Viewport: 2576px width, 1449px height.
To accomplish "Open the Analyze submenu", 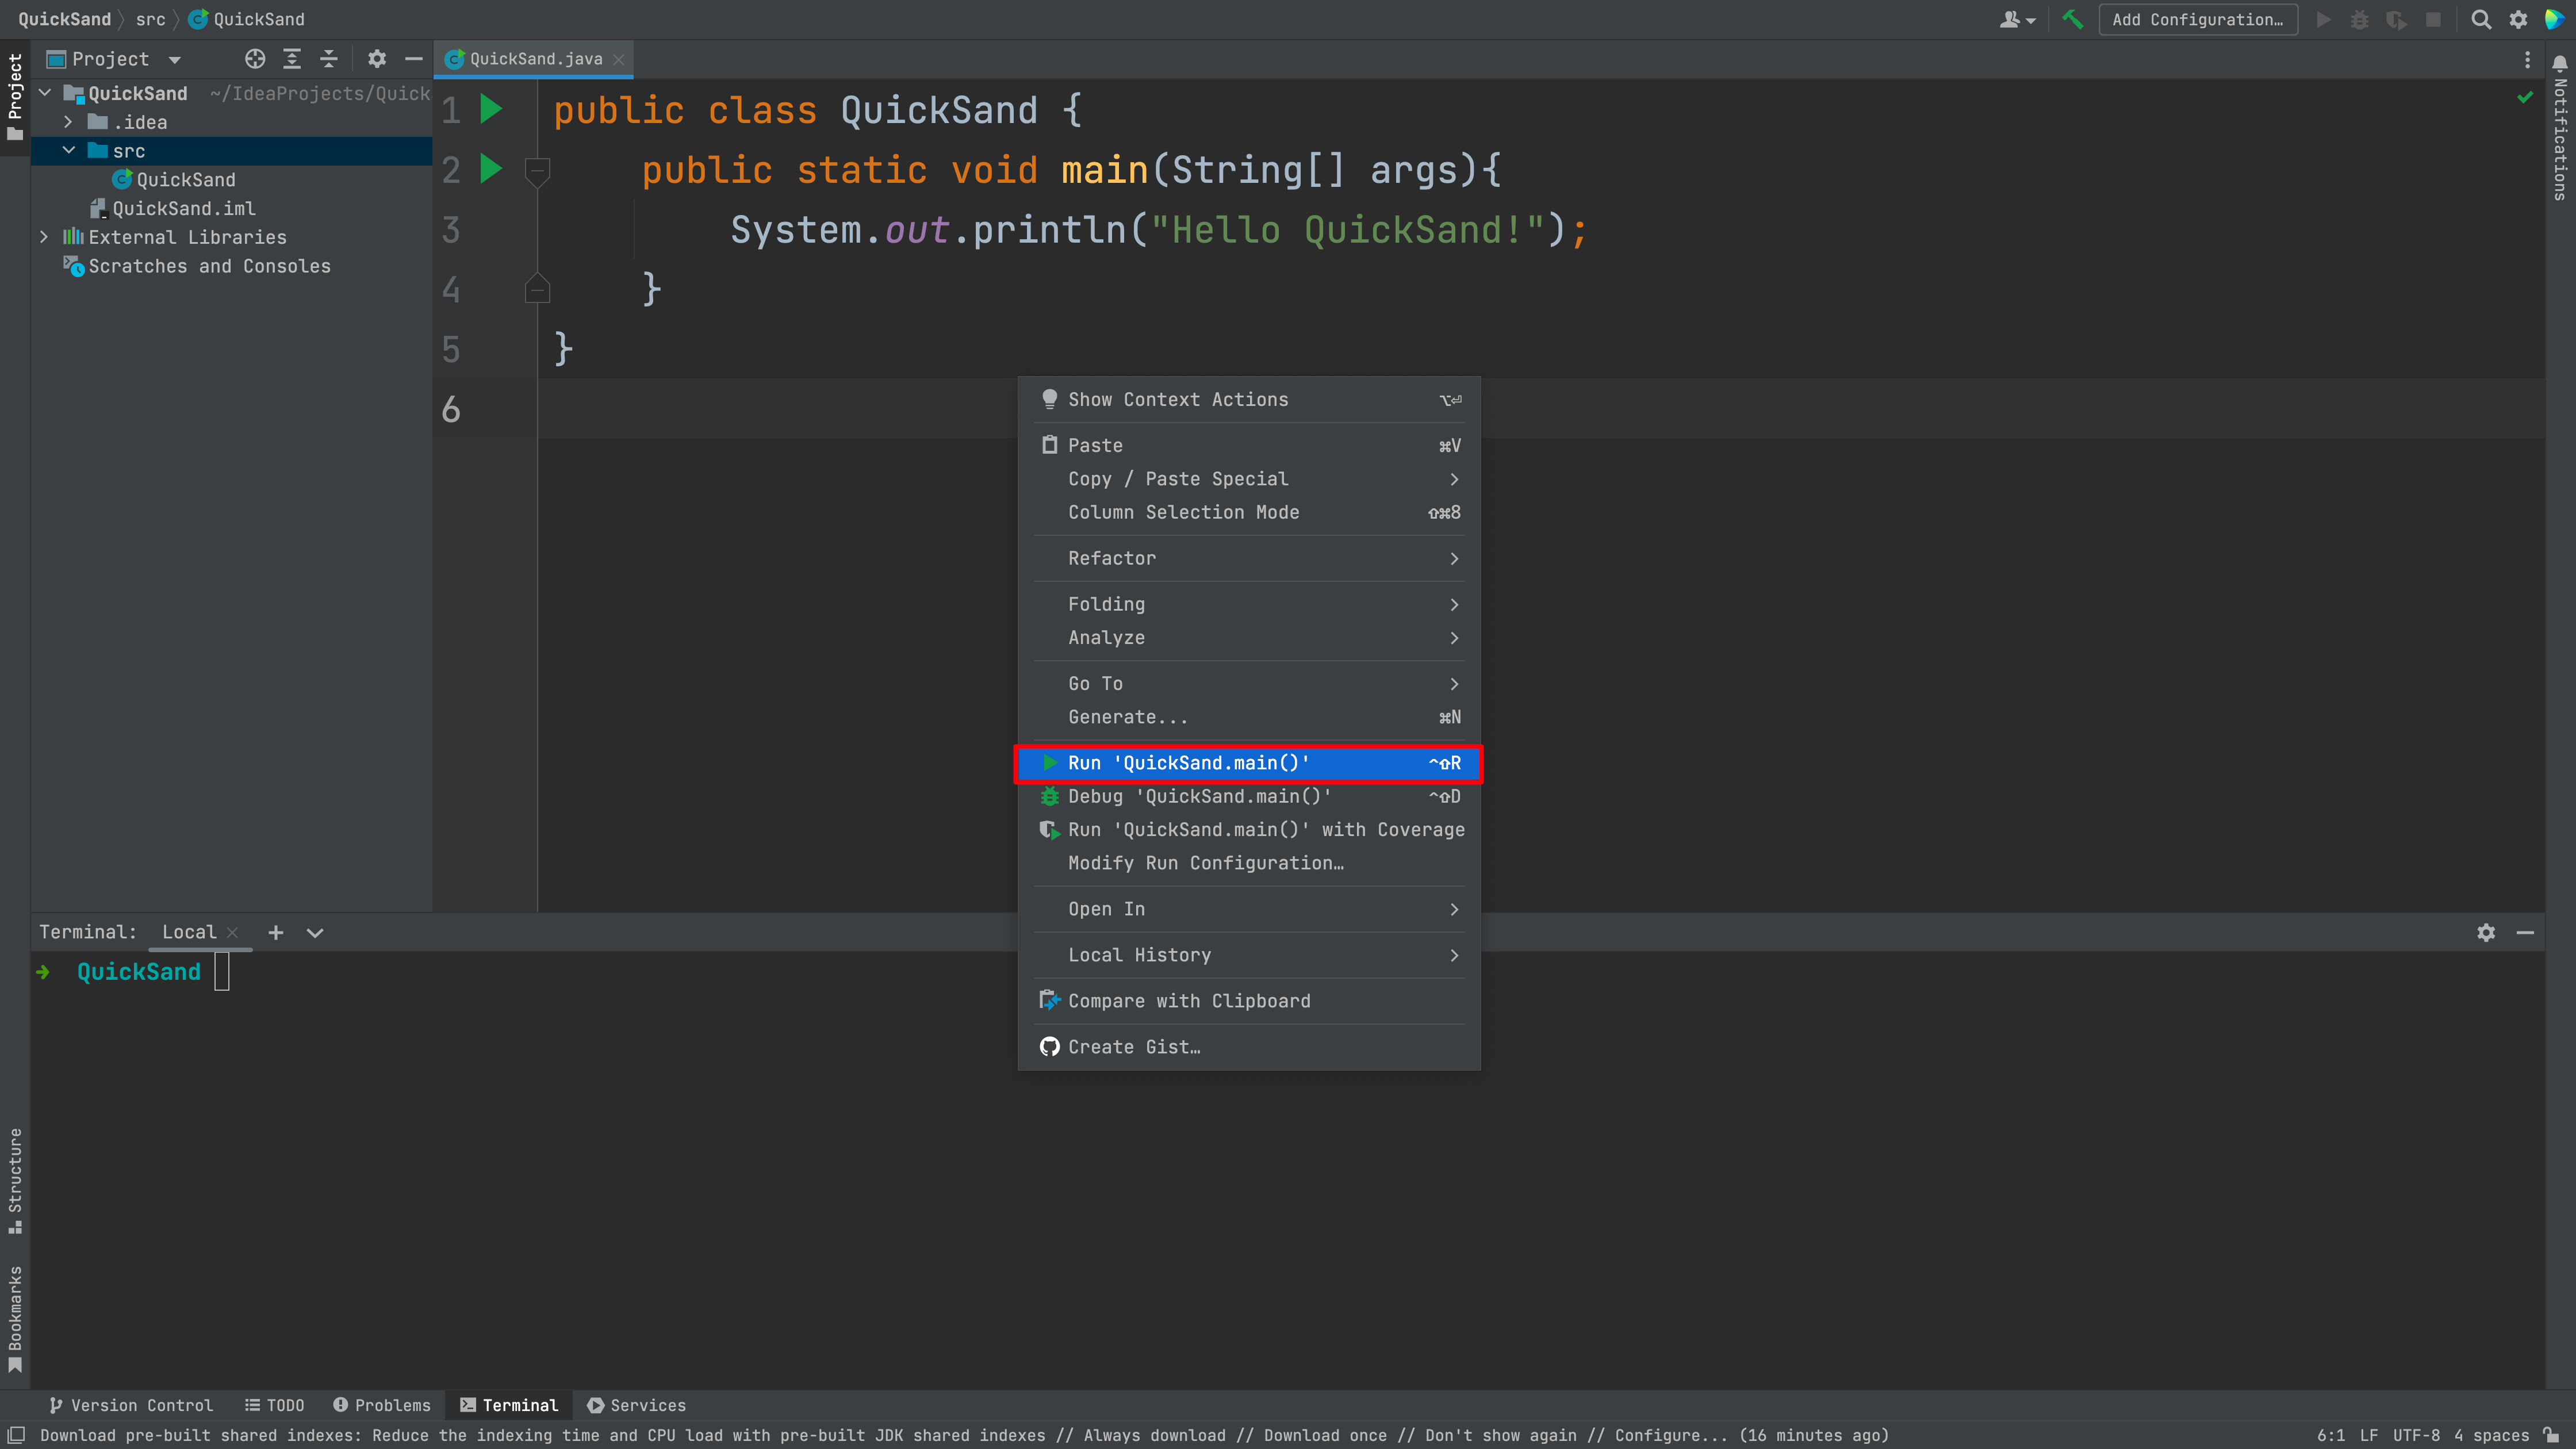I will [1249, 638].
